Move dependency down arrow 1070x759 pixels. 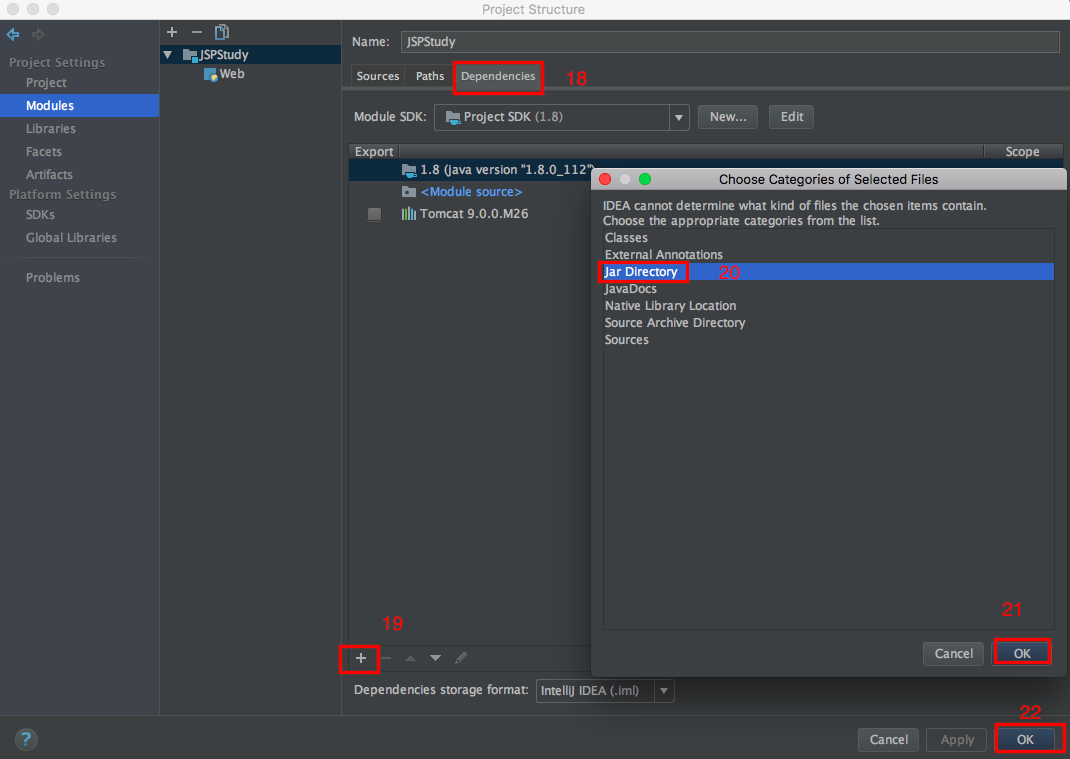coord(435,658)
